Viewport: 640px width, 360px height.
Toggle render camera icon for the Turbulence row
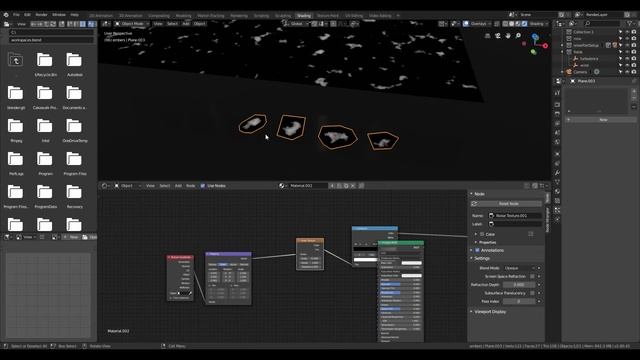[634, 59]
